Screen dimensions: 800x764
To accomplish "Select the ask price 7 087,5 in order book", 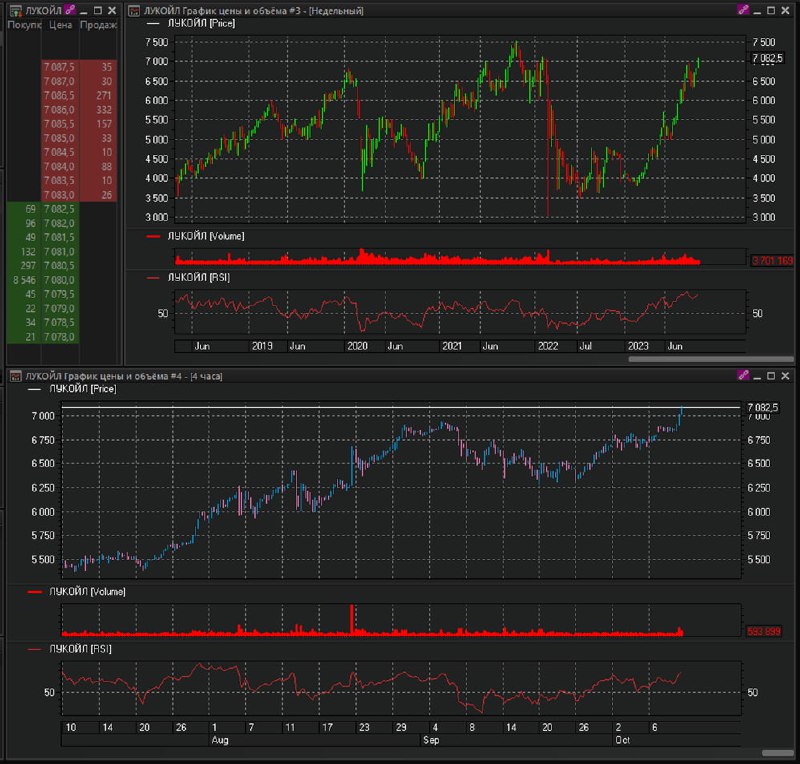I will coord(59,67).
